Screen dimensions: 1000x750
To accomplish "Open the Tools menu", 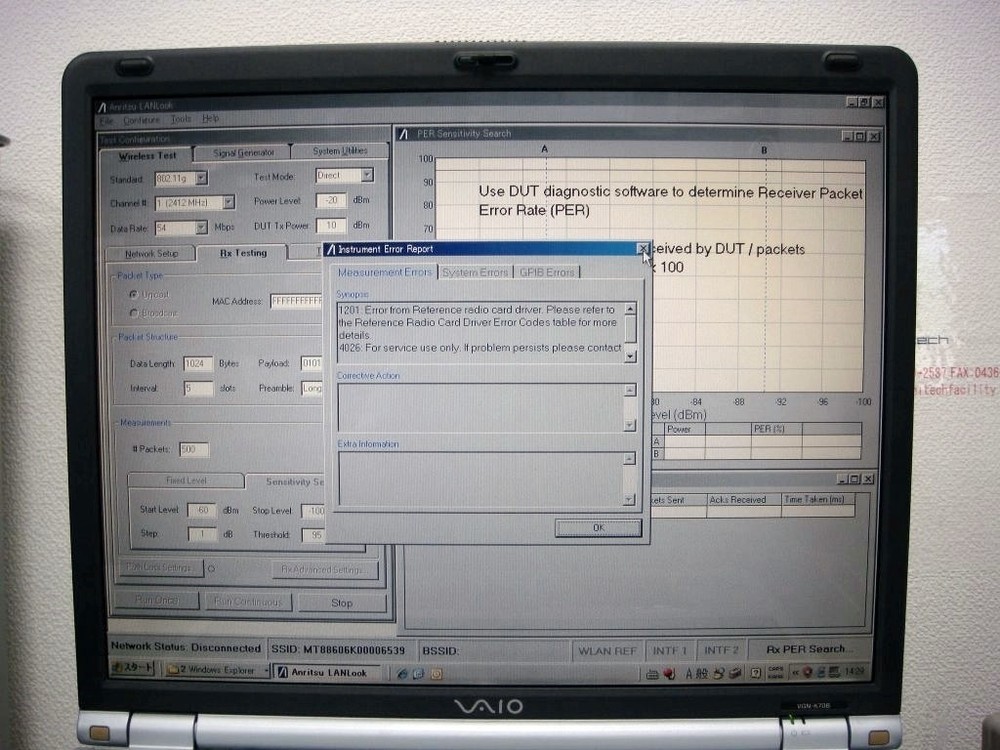I will click(180, 117).
